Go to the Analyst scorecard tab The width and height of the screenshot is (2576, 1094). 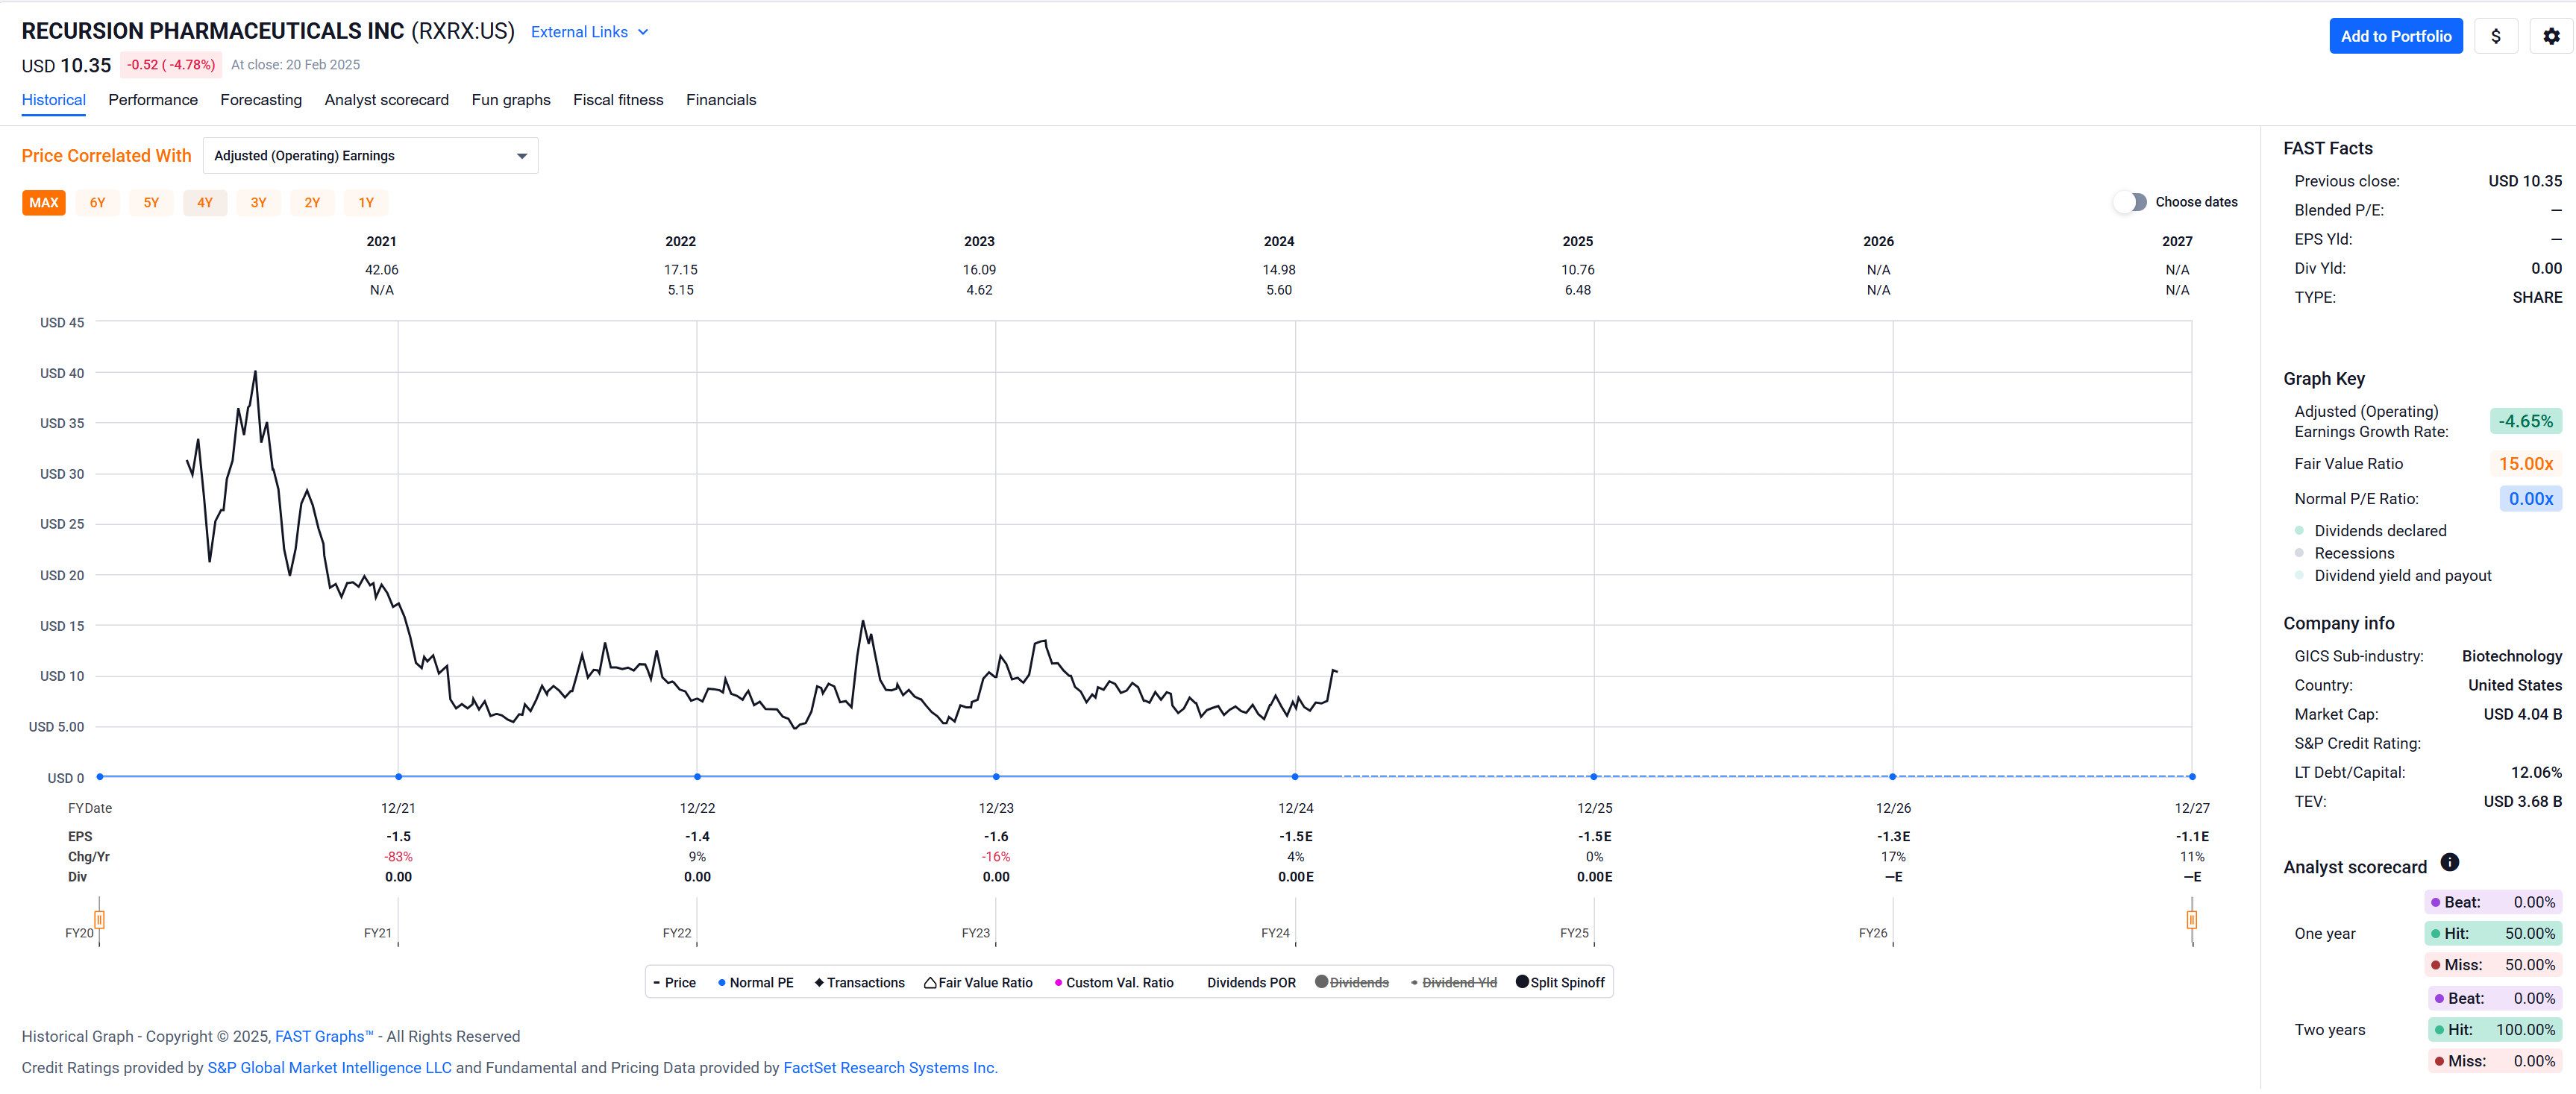click(386, 100)
